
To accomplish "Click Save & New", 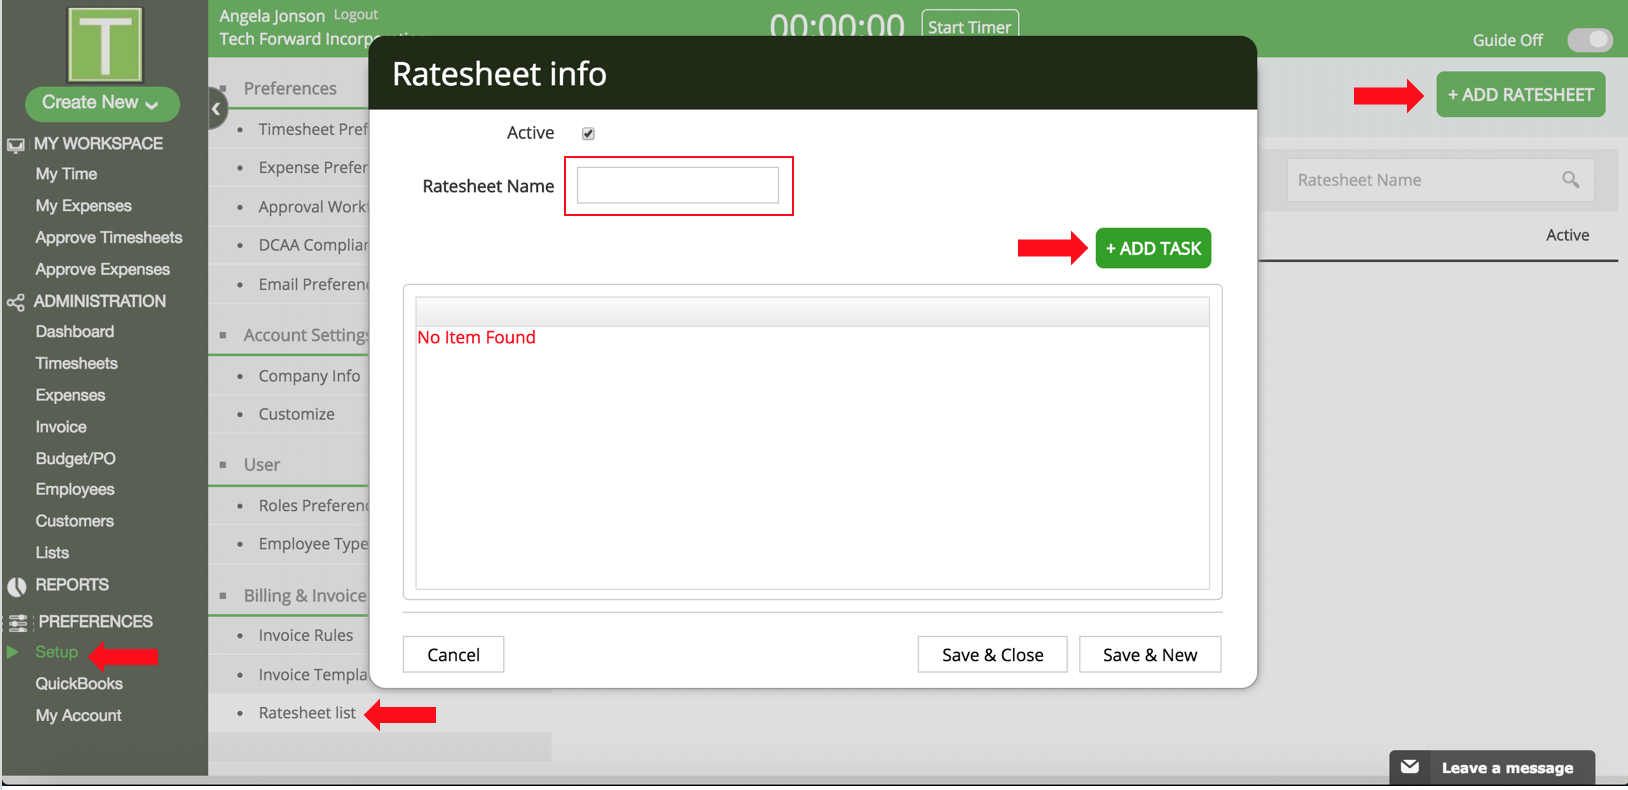I will point(1150,655).
